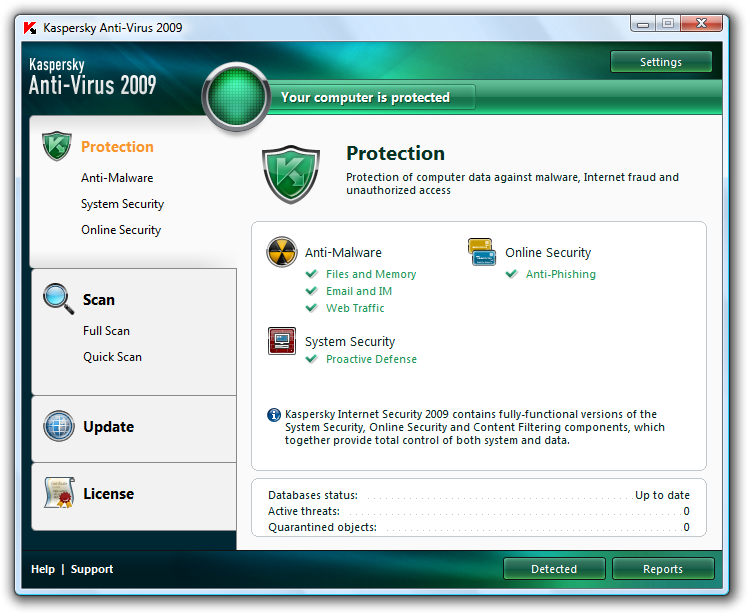Click the blue information icon

(x=274, y=414)
